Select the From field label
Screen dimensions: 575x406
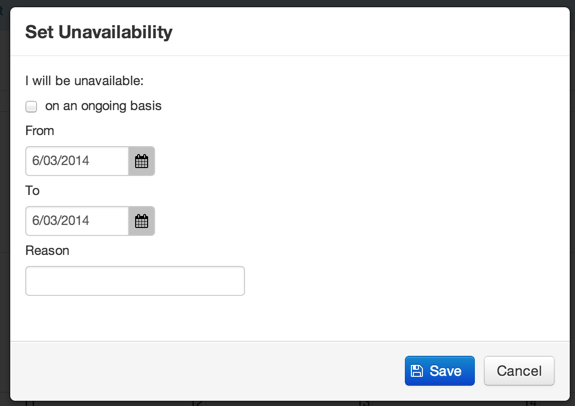[40, 131]
